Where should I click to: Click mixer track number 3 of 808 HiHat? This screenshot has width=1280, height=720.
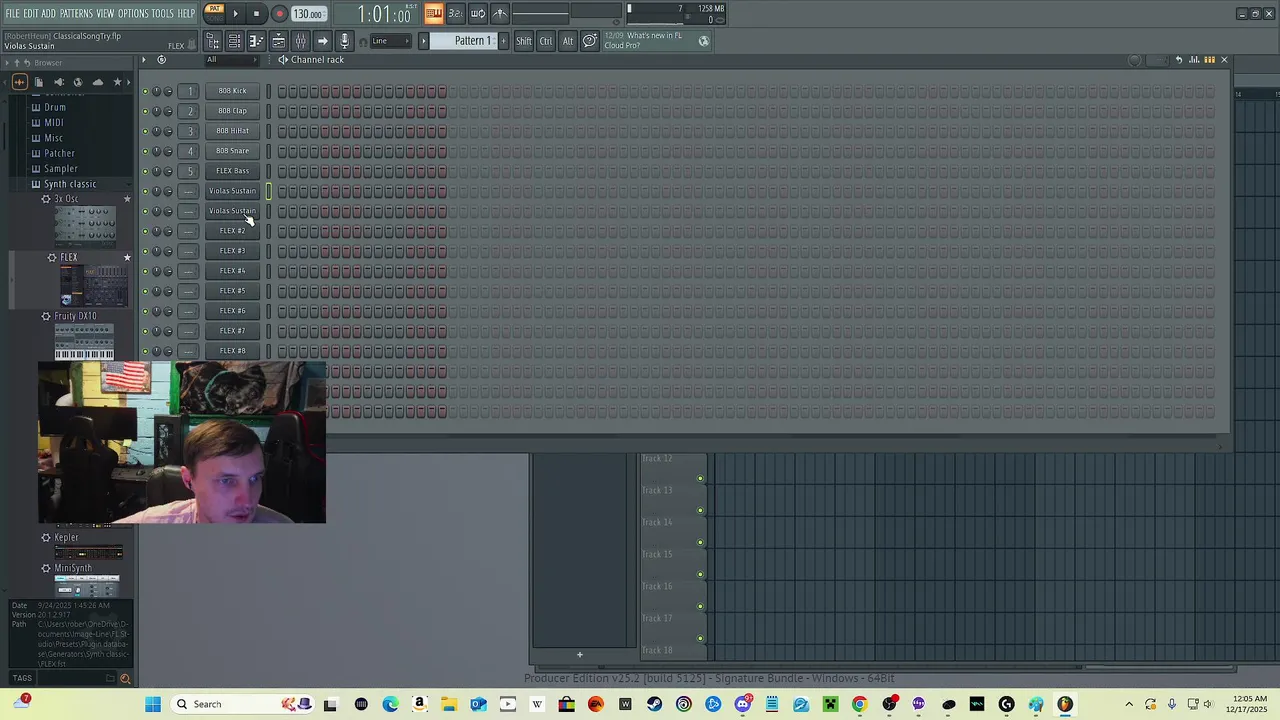click(190, 131)
